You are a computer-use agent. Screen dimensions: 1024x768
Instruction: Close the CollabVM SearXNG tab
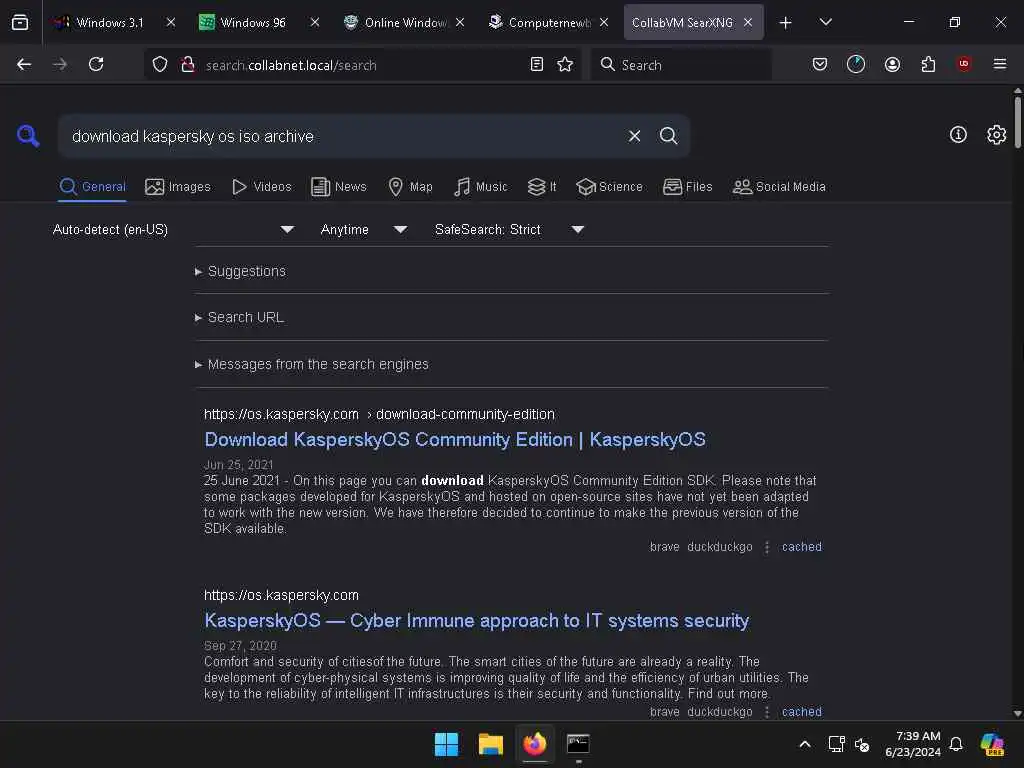coord(748,22)
